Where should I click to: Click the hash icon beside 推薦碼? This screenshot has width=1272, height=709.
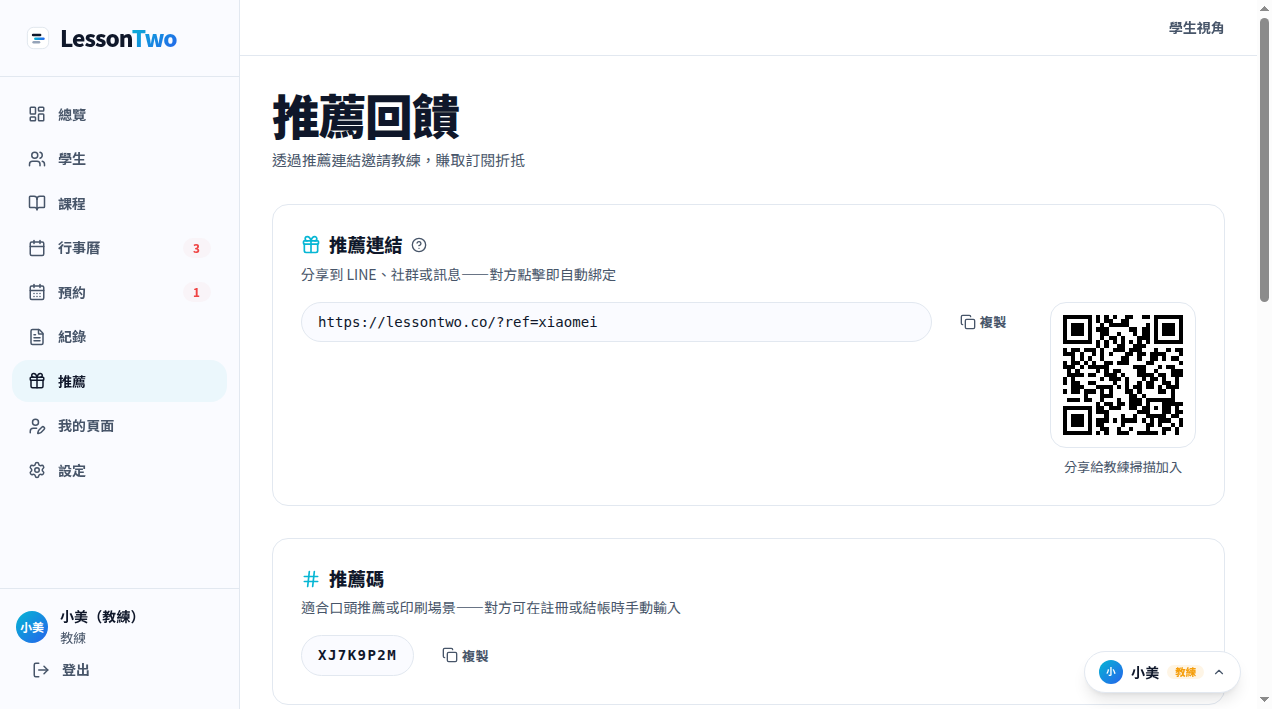311,579
